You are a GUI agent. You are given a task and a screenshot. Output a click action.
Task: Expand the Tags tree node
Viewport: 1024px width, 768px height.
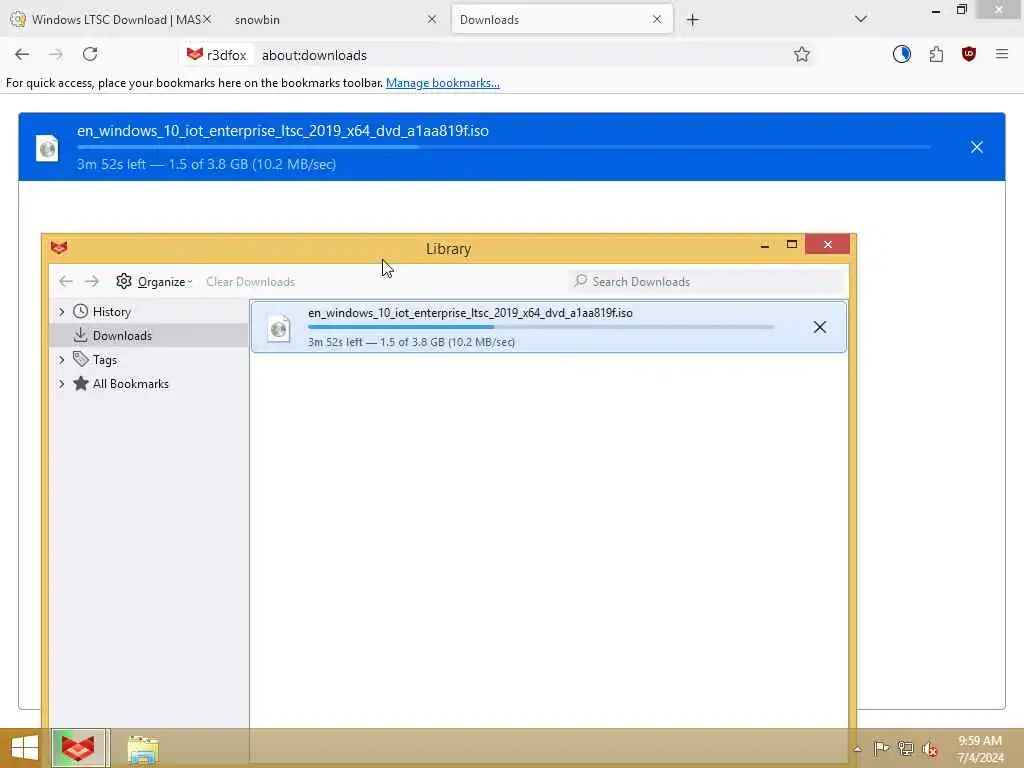(61, 360)
